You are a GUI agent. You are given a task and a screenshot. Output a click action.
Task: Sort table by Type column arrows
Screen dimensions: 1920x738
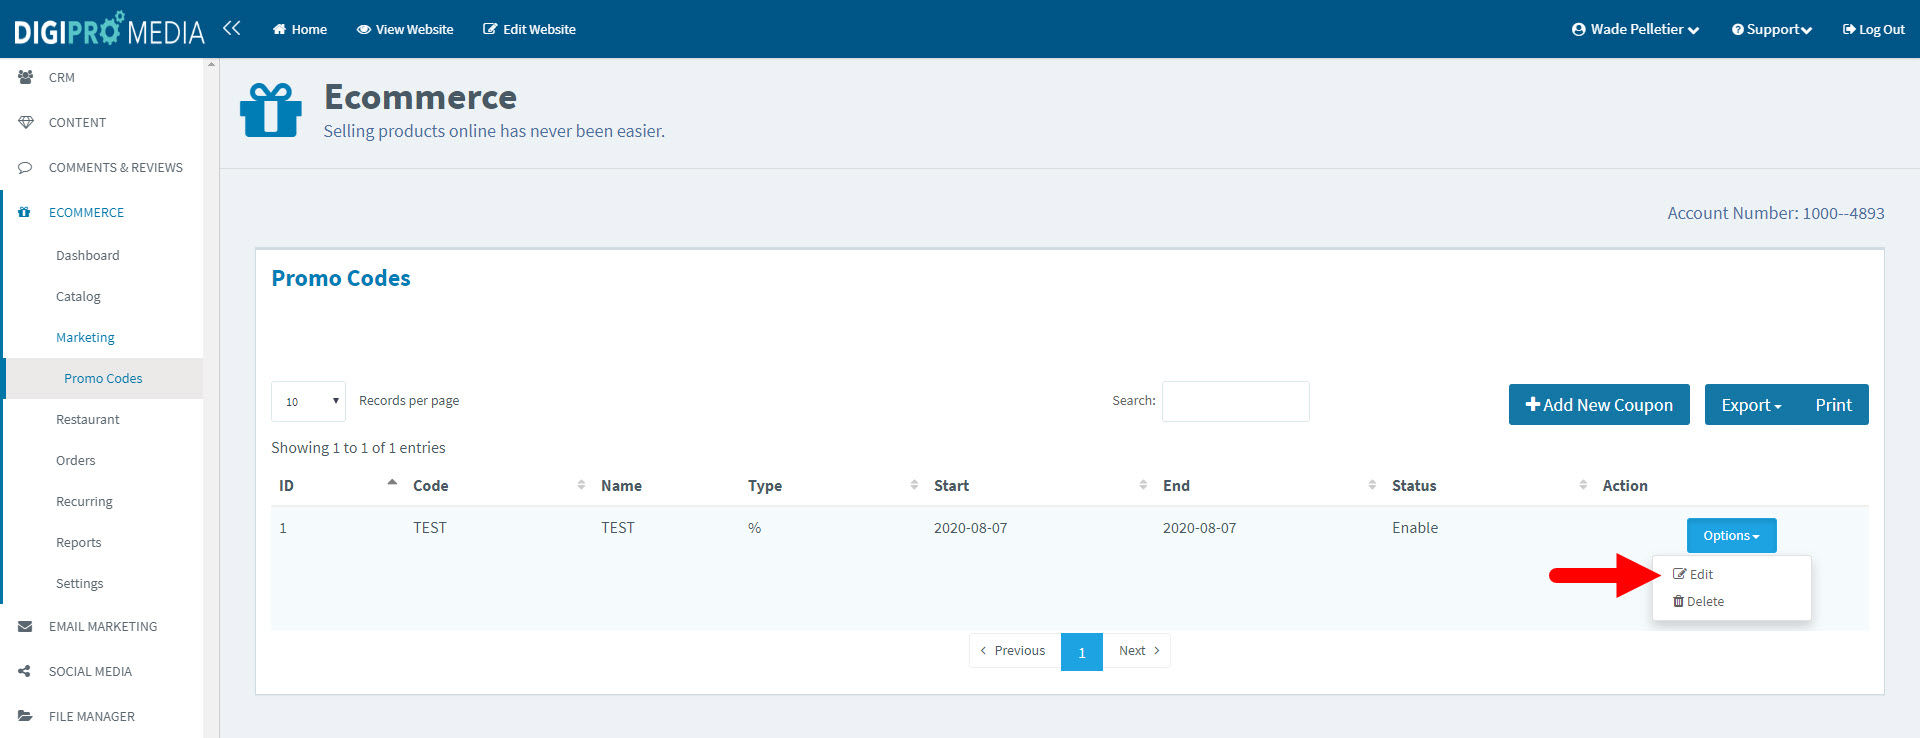(x=914, y=485)
